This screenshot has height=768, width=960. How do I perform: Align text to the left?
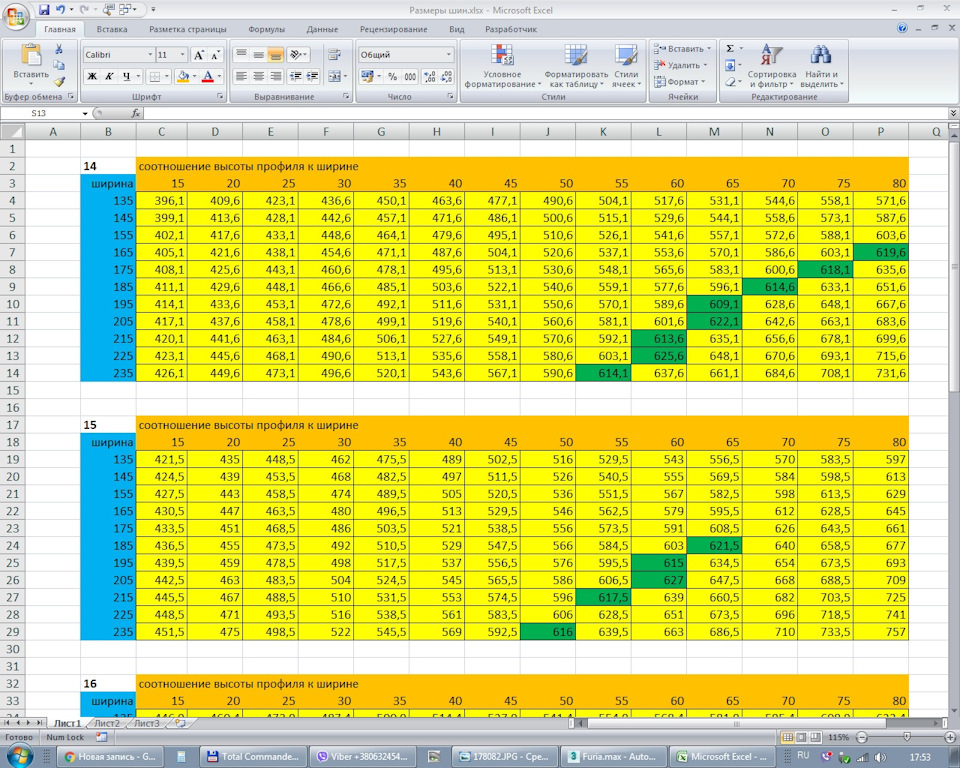[x=242, y=77]
